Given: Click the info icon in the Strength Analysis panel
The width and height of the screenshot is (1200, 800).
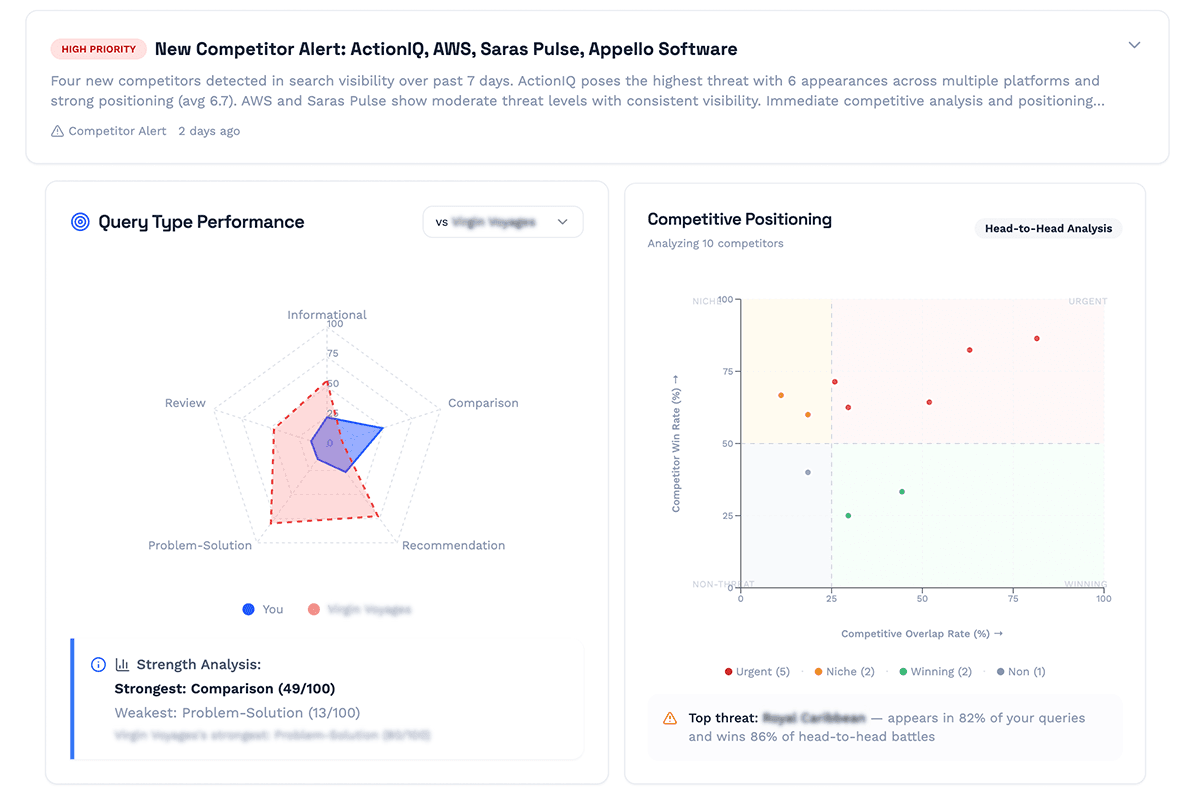Looking at the screenshot, I should click(98, 664).
